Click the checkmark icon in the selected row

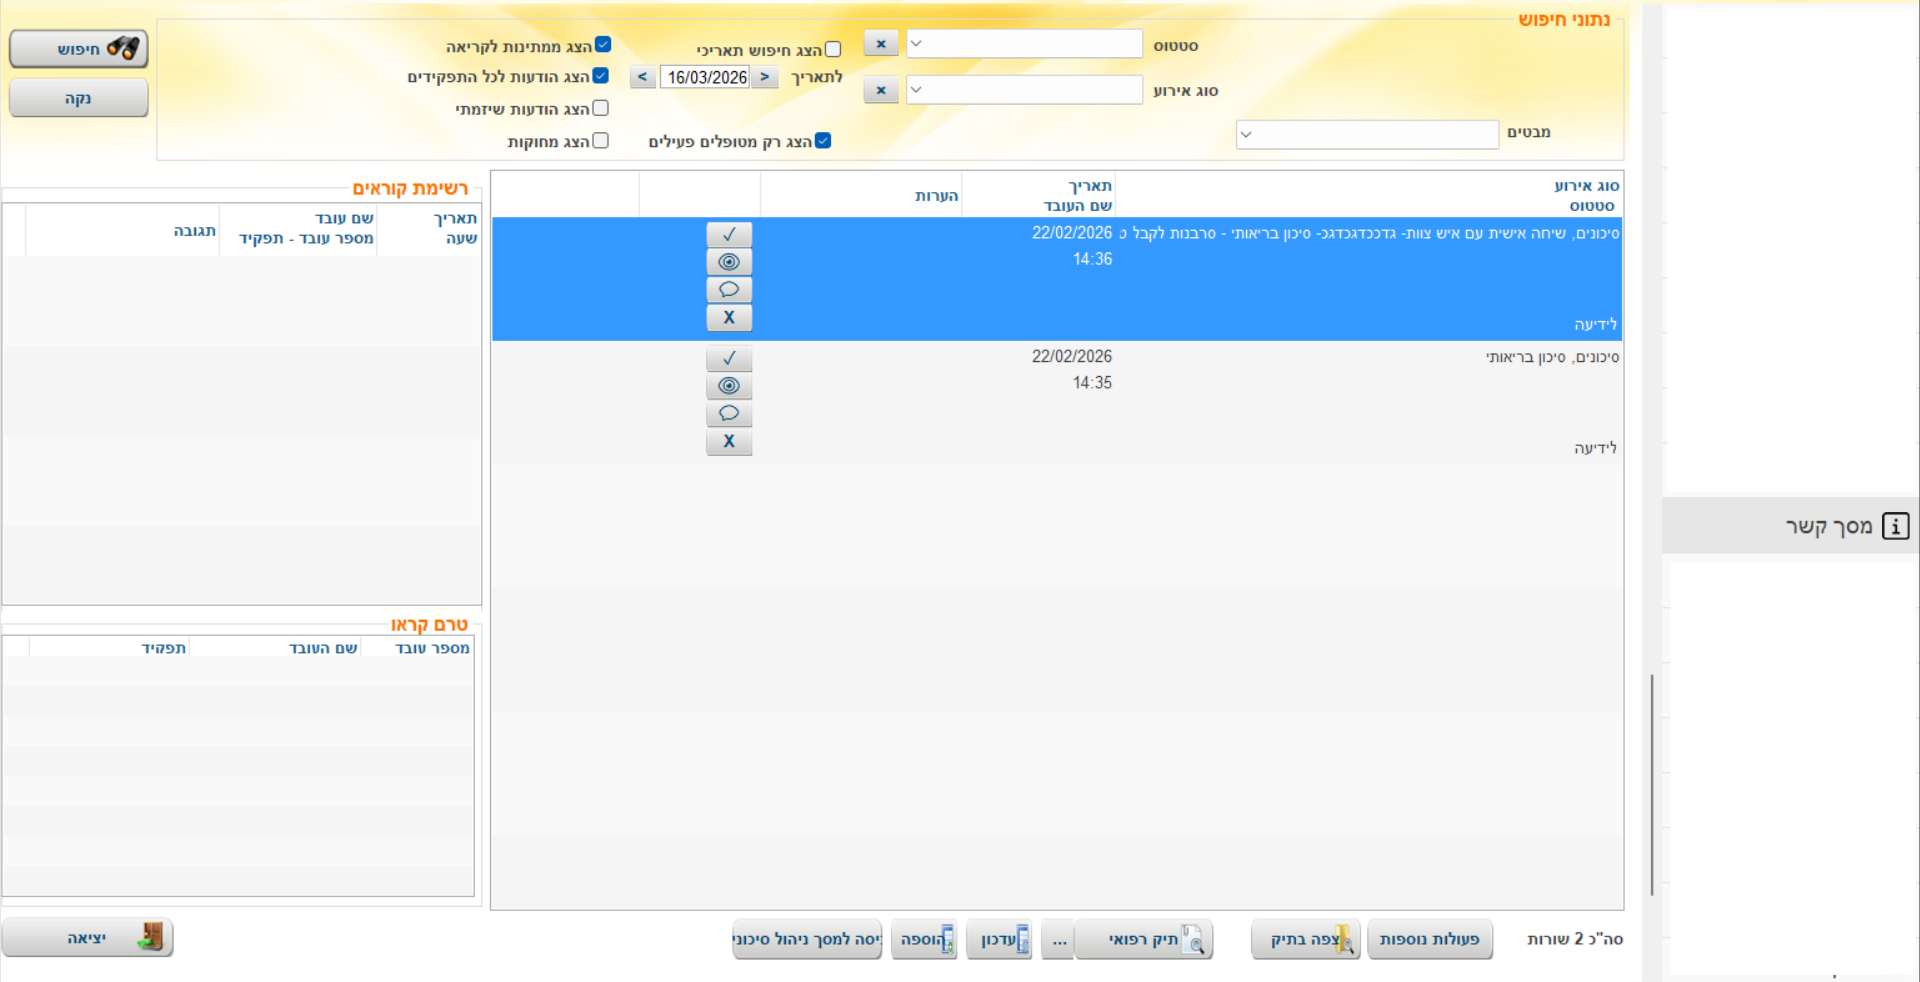coord(729,234)
